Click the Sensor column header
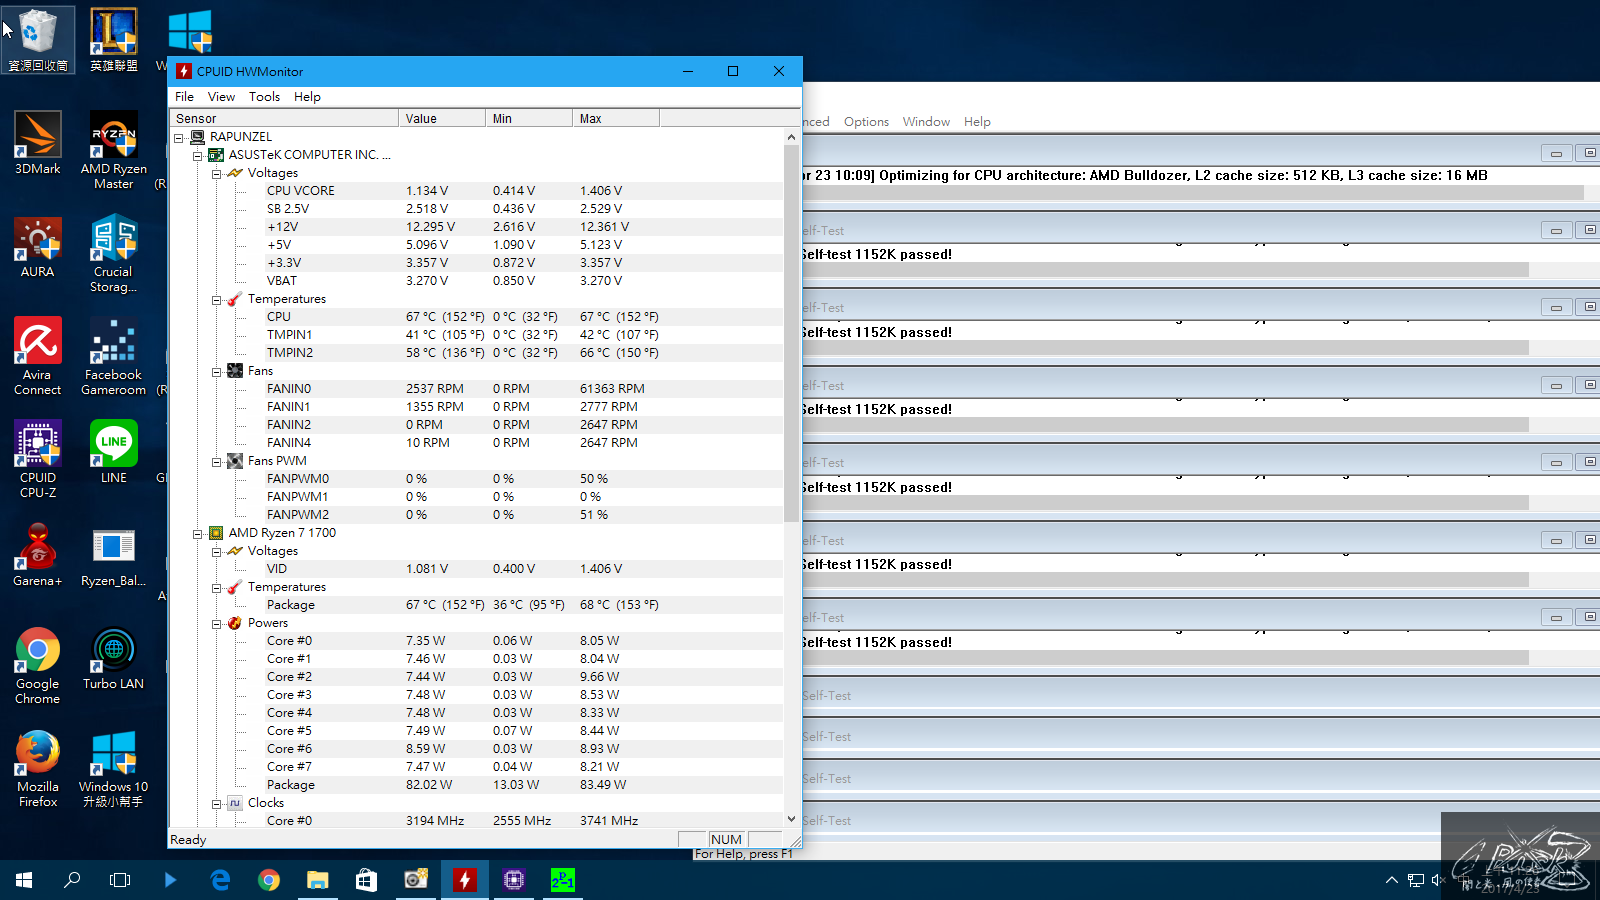This screenshot has width=1600, height=900. pyautogui.click(x=284, y=118)
